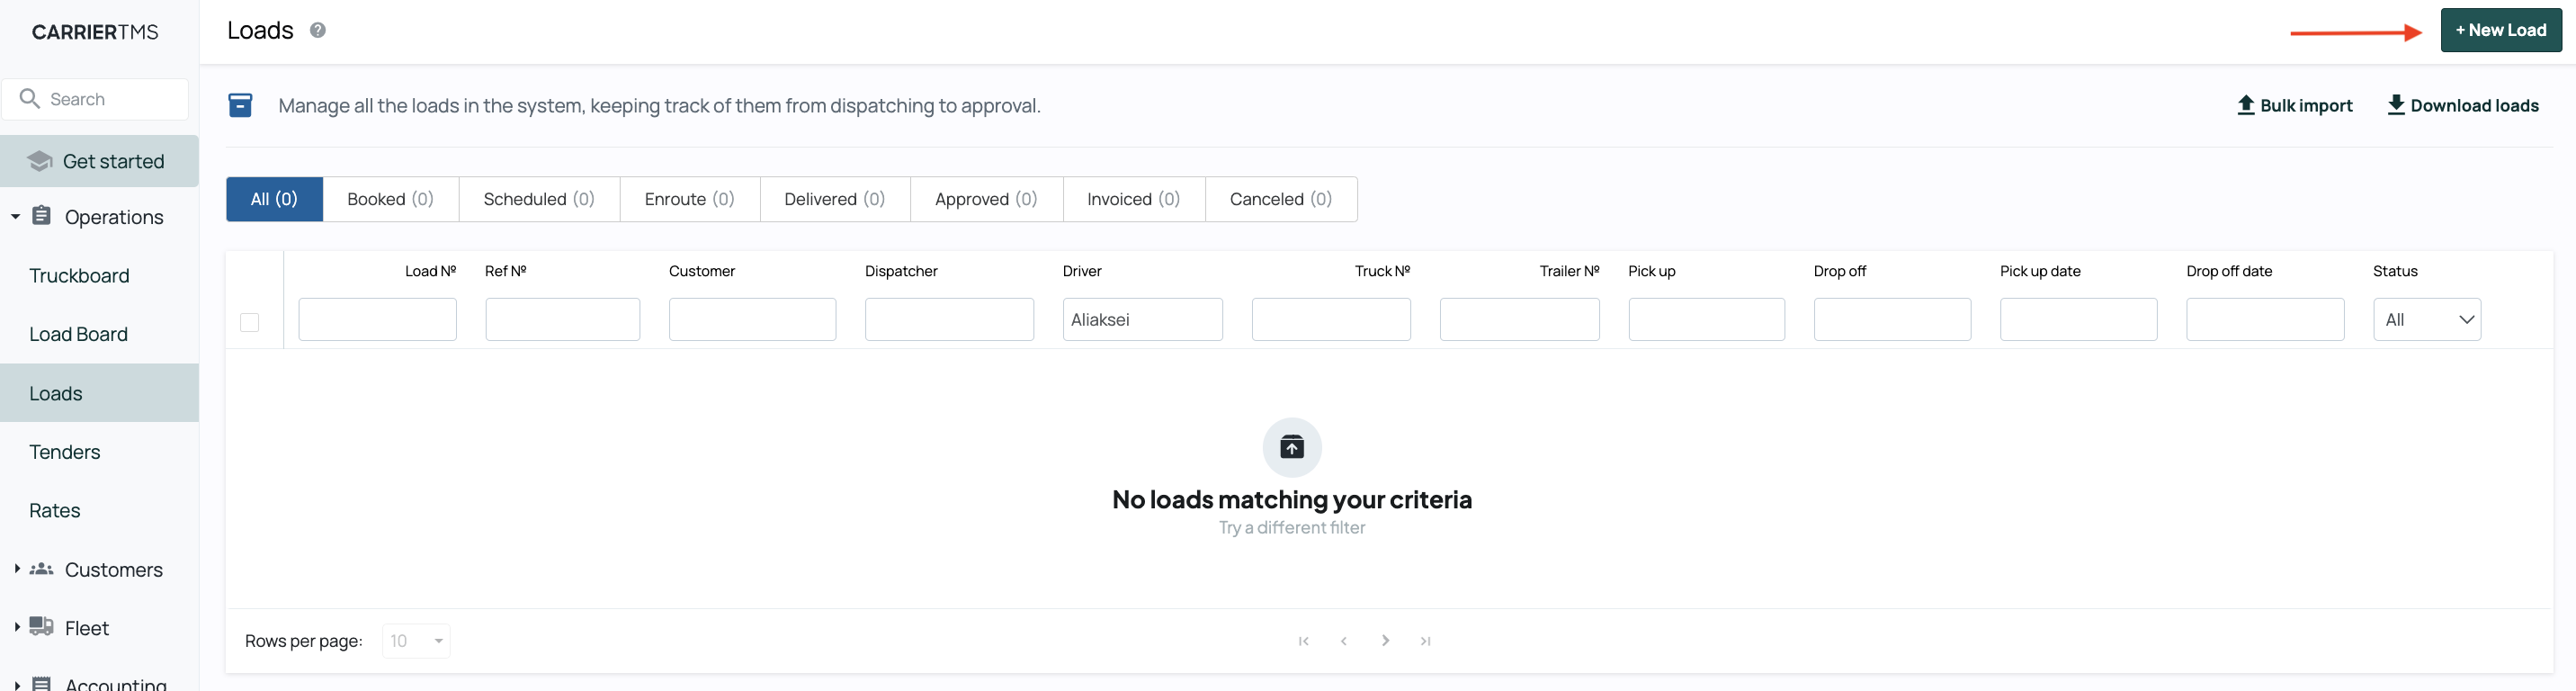Click the Status column header
2576x691 pixels.
point(2395,271)
